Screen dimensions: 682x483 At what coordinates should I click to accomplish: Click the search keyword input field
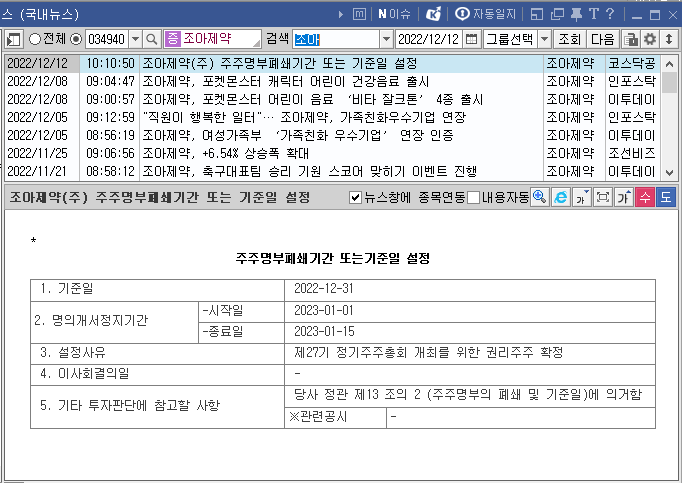pos(336,40)
